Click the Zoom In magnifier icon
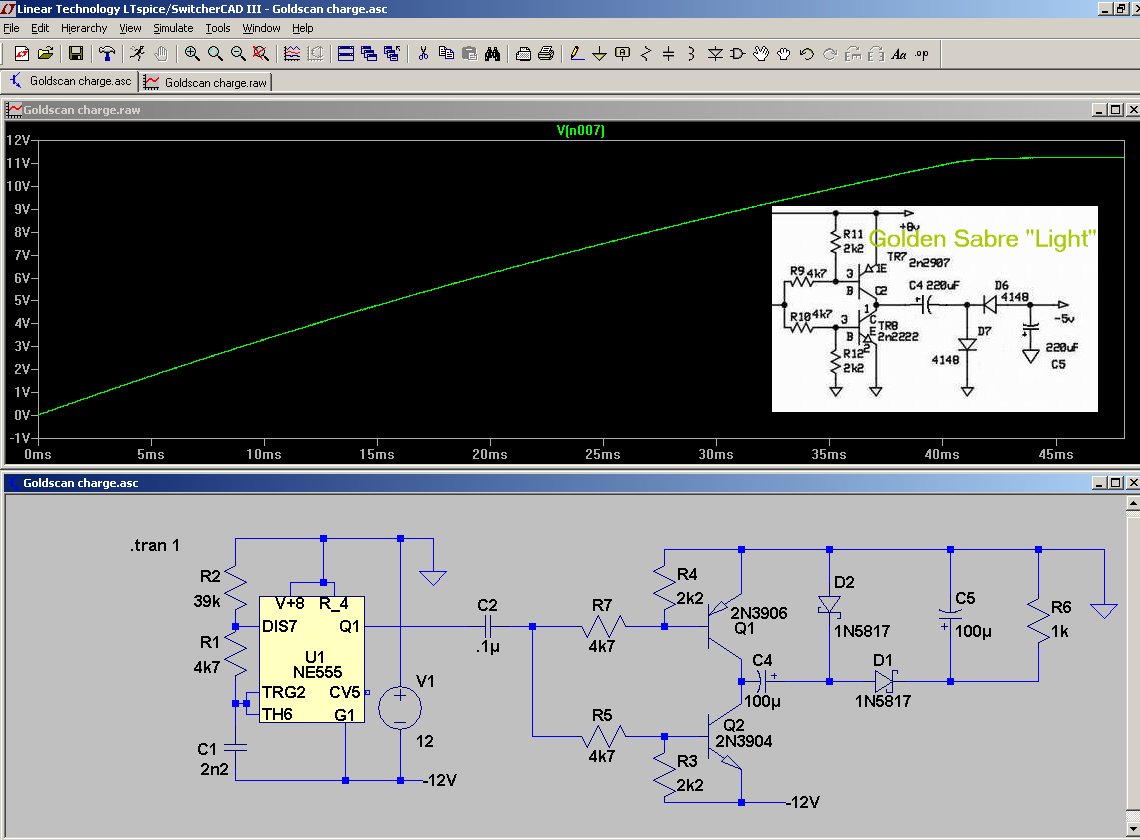The width and height of the screenshot is (1140, 840). (x=191, y=54)
